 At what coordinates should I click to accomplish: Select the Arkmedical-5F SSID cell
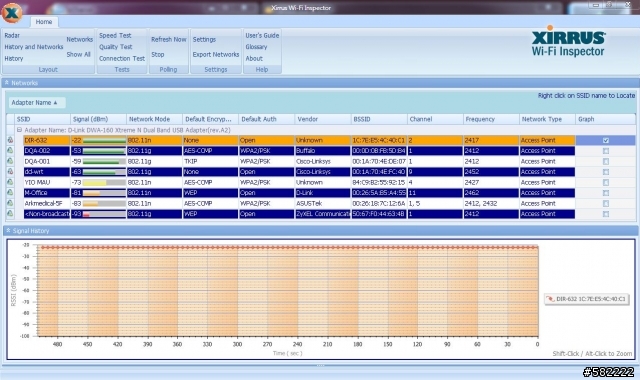pos(47,203)
